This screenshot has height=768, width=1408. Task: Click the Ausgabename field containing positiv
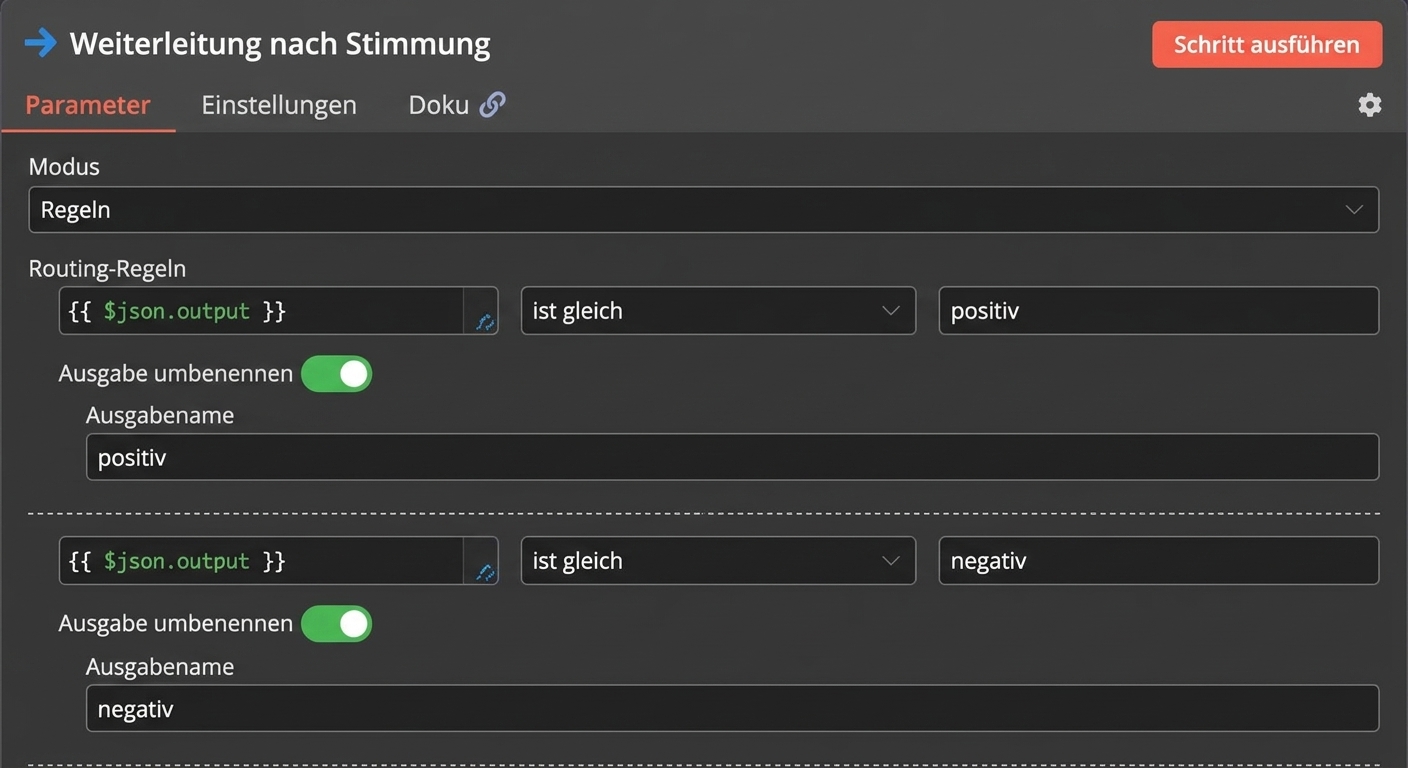732,457
